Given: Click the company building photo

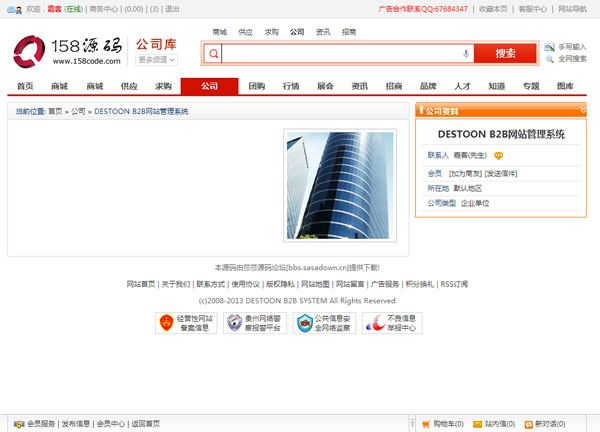Looking at the screenshot, I should 340,186.
